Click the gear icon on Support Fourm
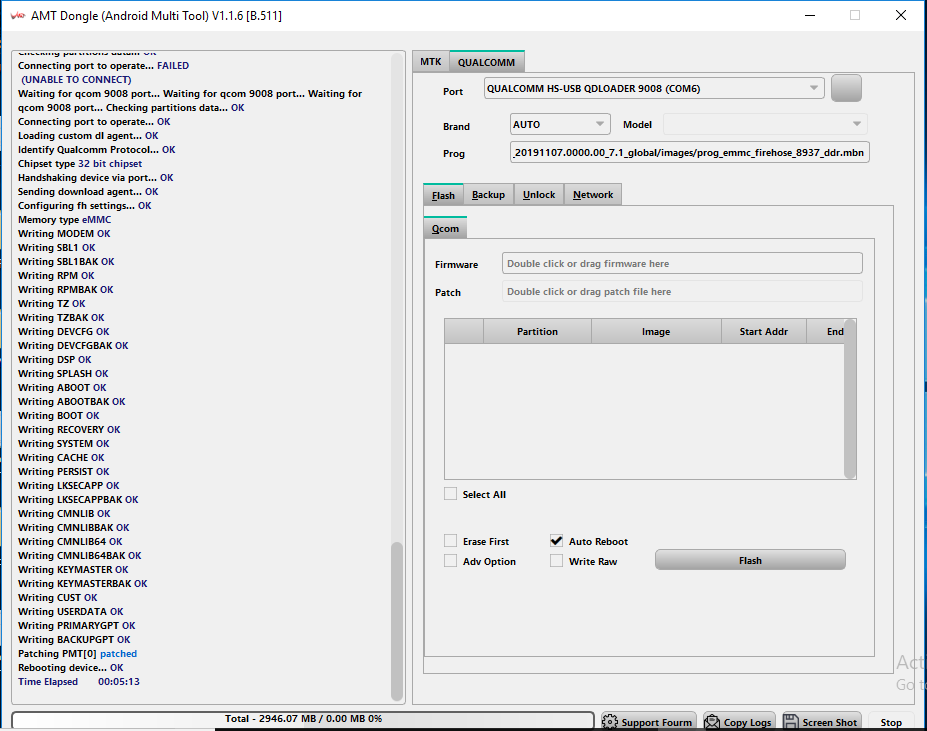This screenshot has width=927, height=731. pos(610,722)
